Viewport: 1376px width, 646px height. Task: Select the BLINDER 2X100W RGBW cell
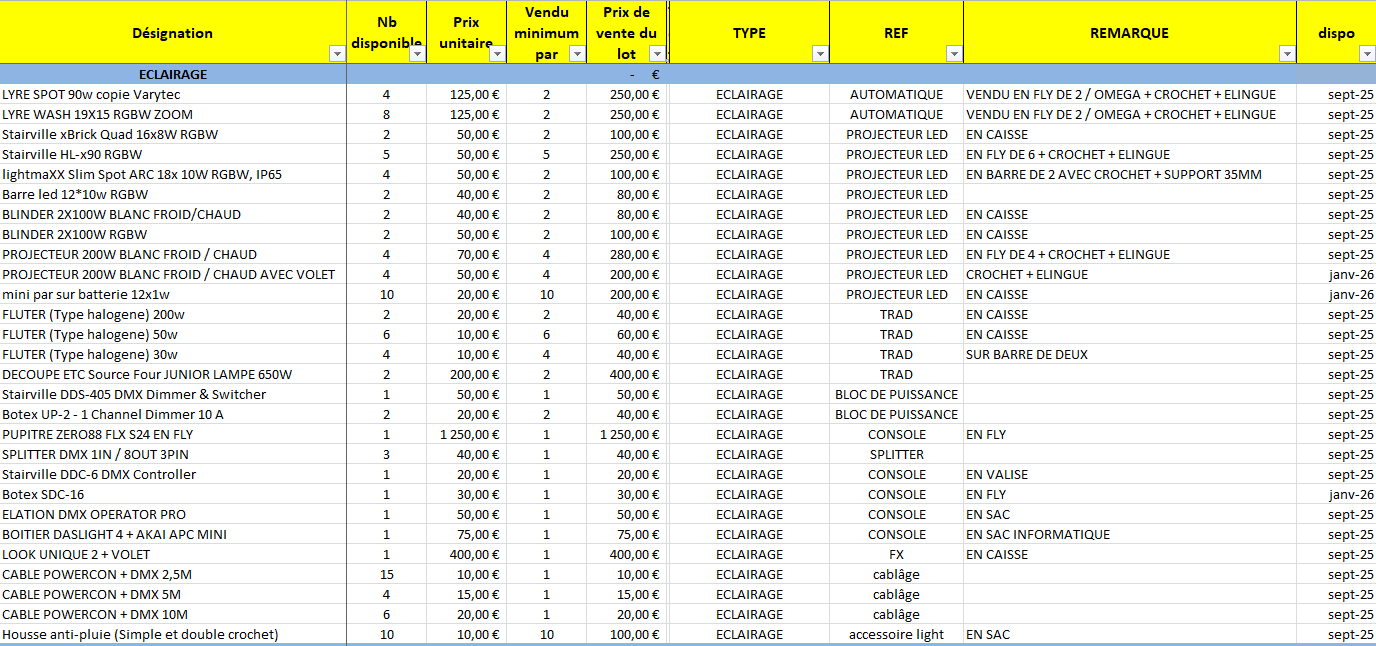[x=173, y=234]
